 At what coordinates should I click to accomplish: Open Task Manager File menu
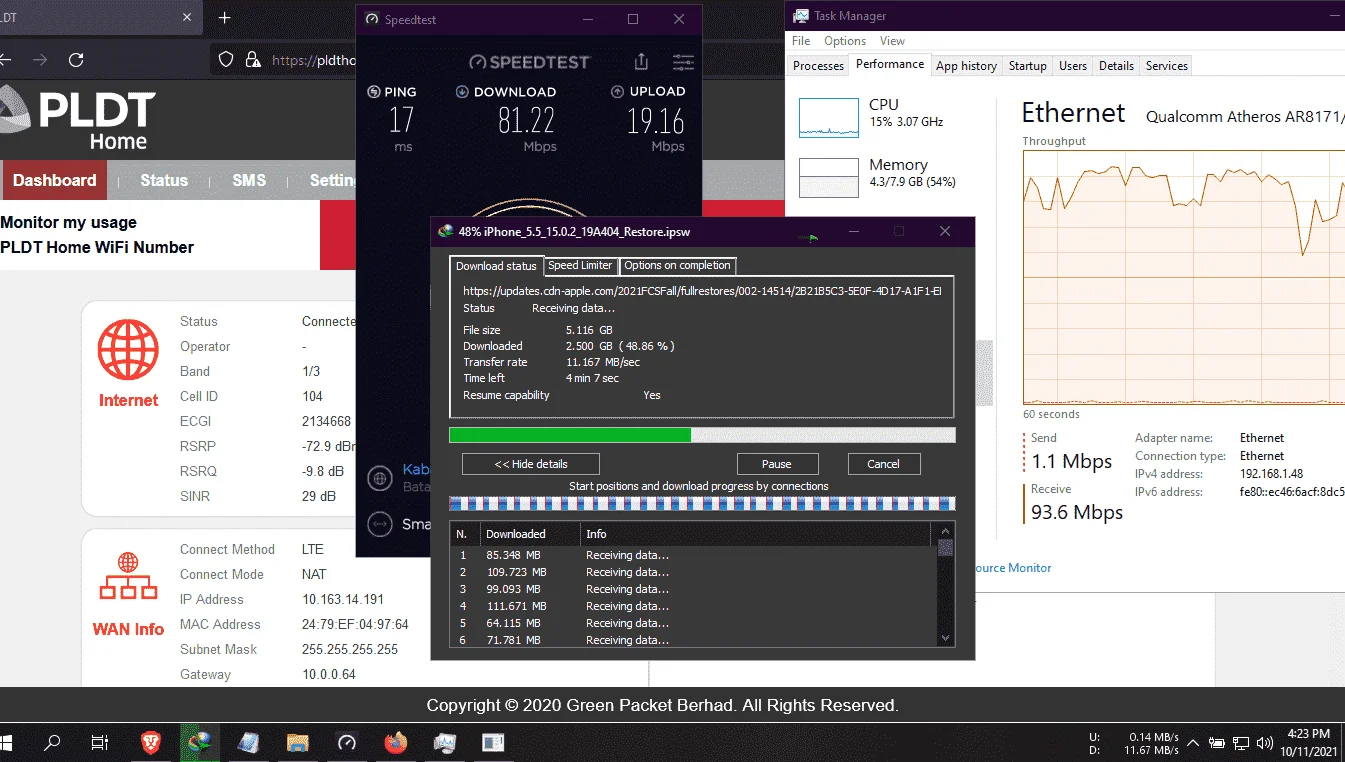point(801,41)
